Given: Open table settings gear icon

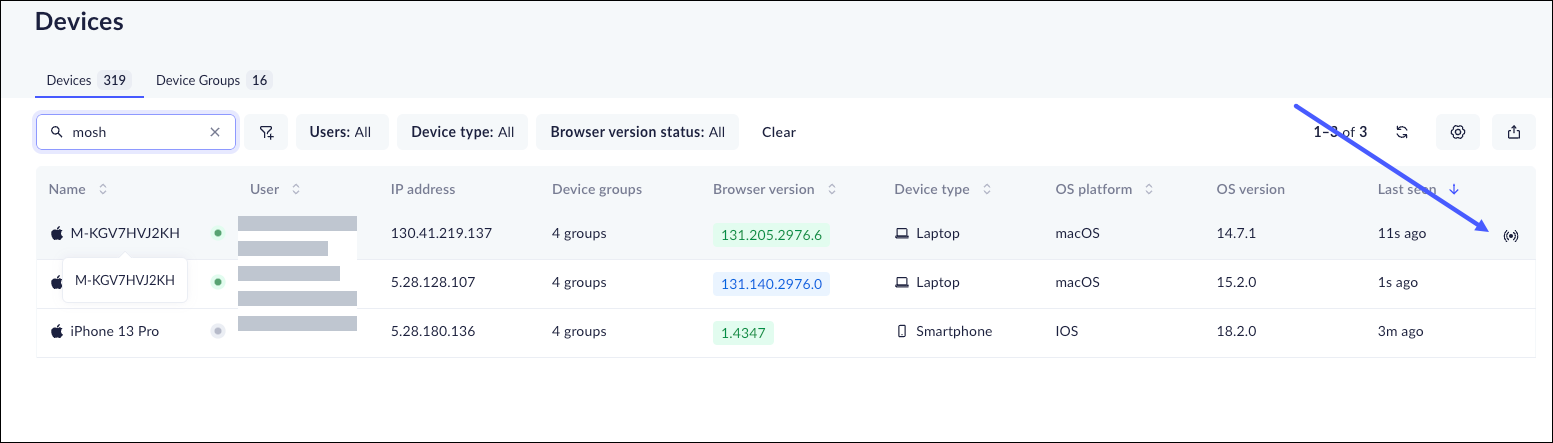Looking at the screenshot, I should pyautogui.click(x=1458, y=132).
